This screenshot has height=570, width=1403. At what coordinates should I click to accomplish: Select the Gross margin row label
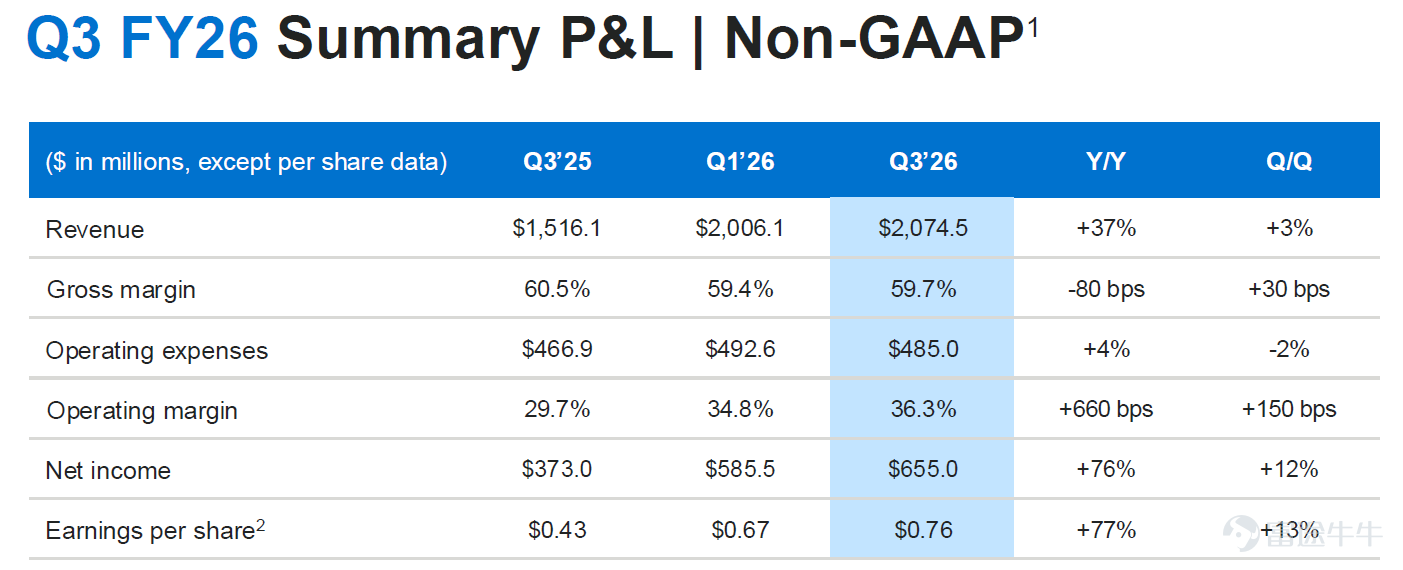121,290
